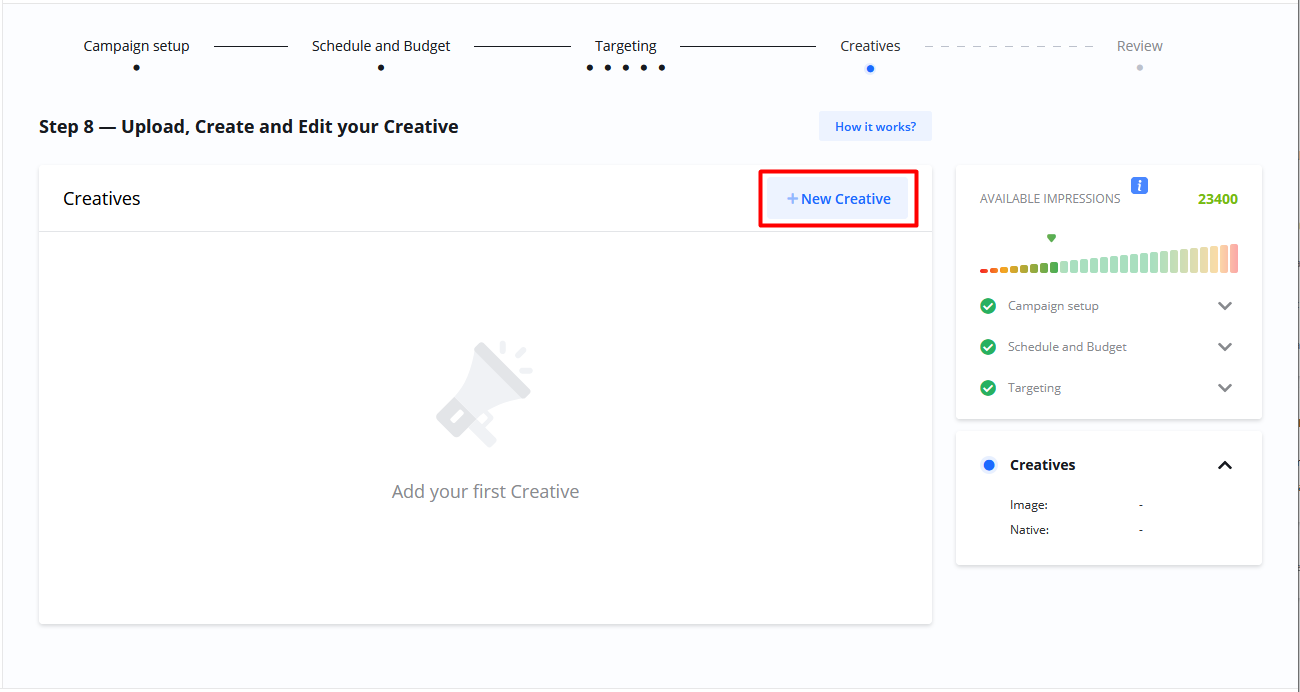
Task: Click the New Creative button
Action: click(838, 199)
